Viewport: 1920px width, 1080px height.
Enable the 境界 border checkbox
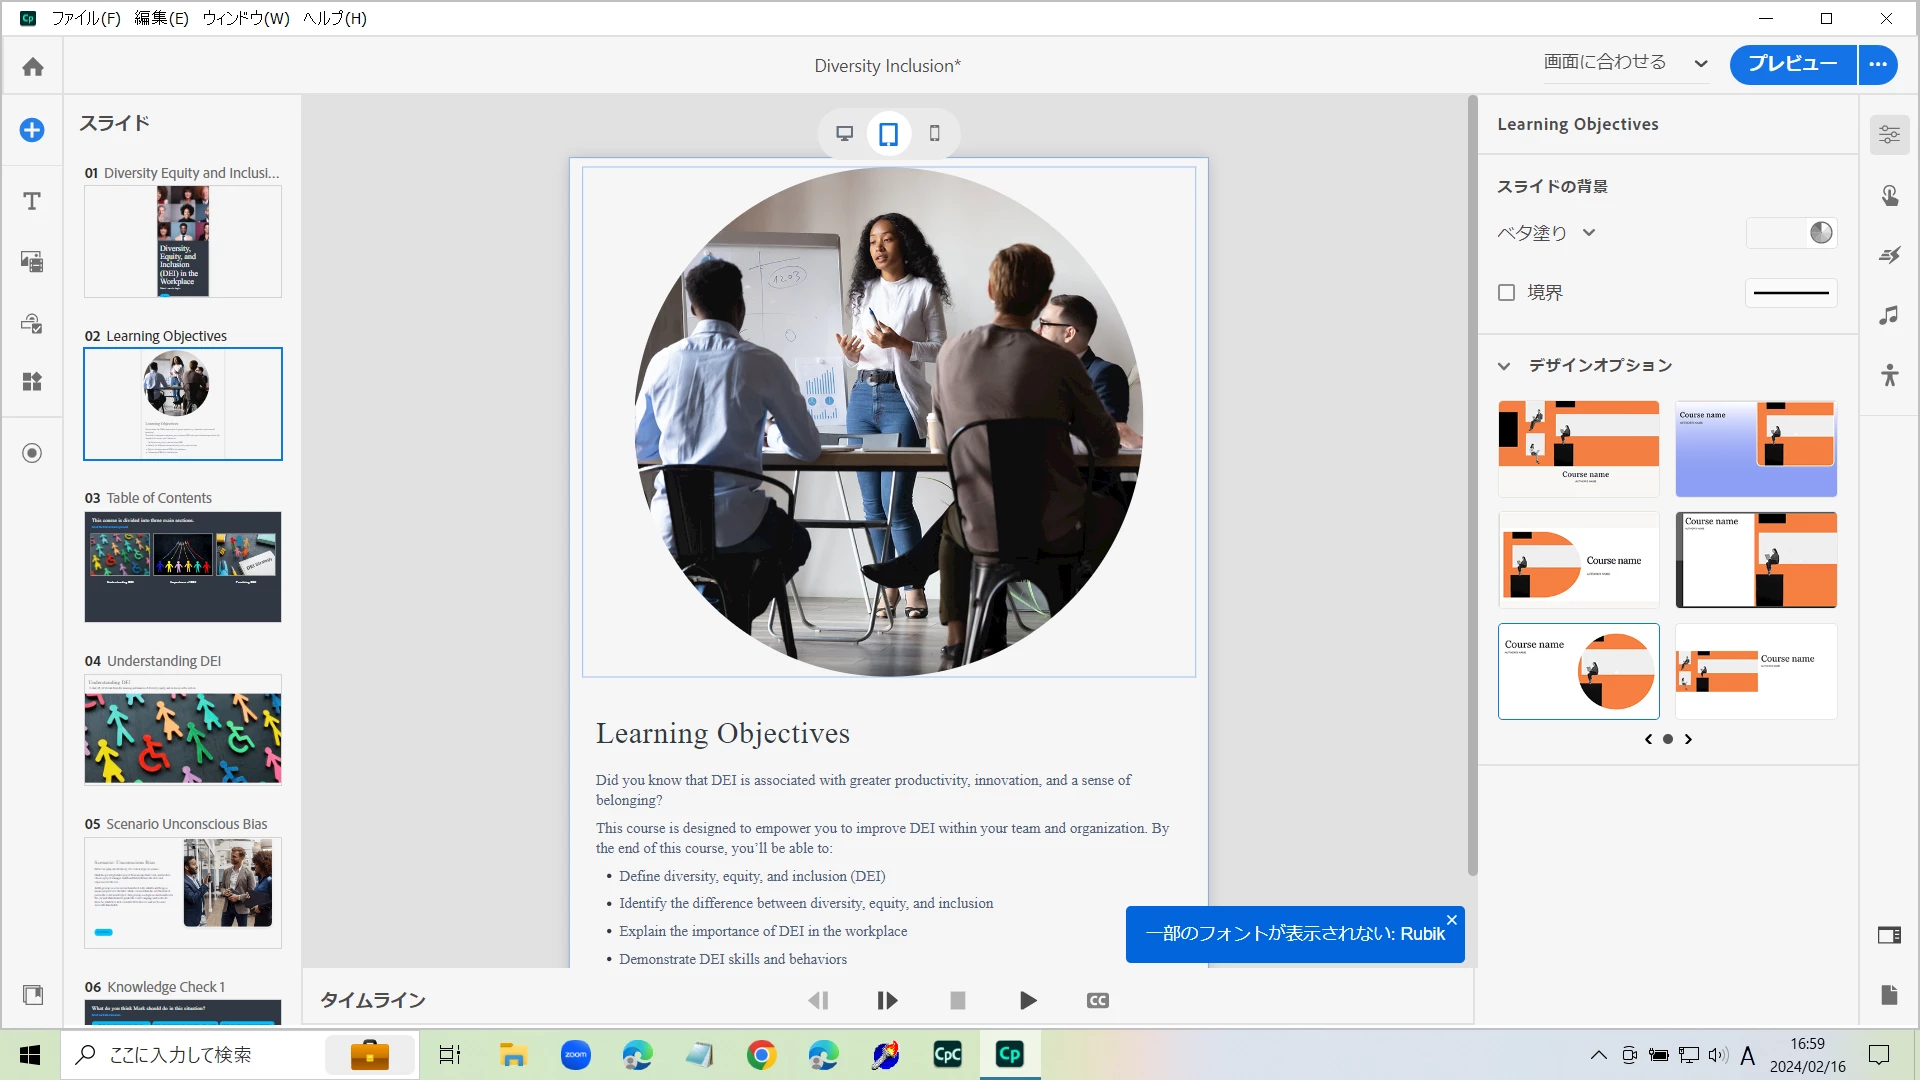point(1506,293)
